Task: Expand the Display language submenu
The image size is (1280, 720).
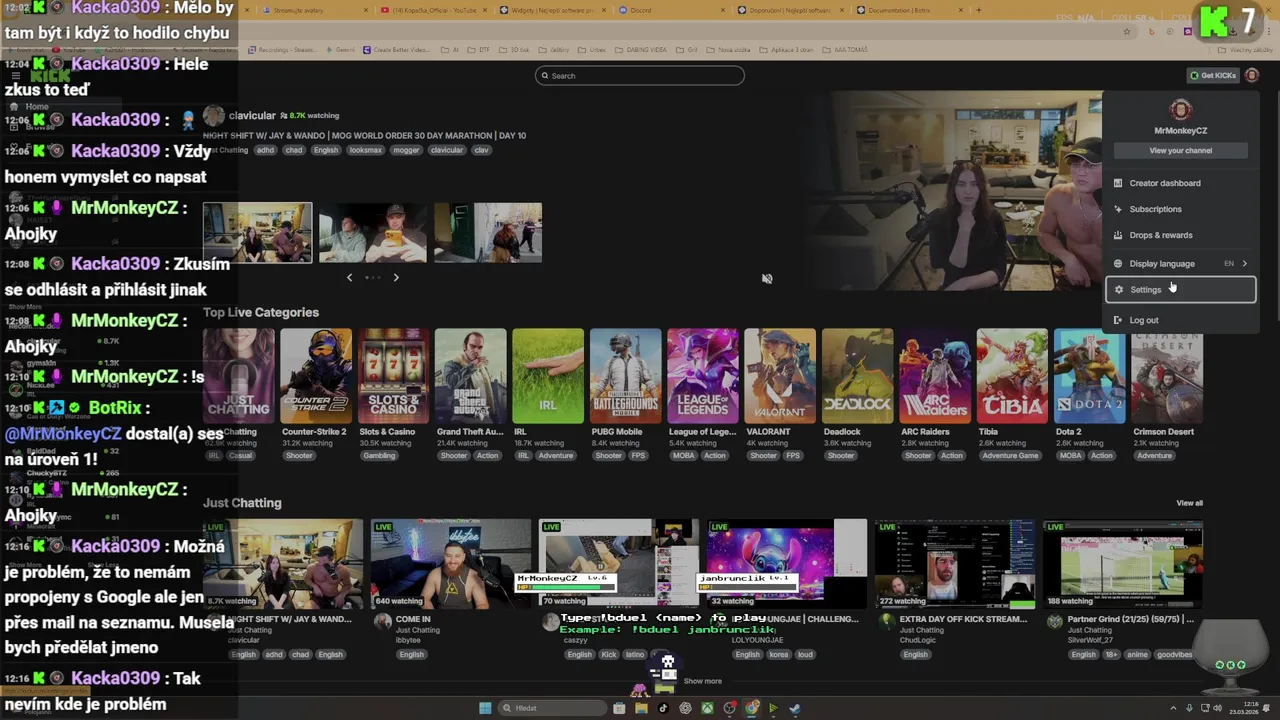Action: [x=1180, y=264]
